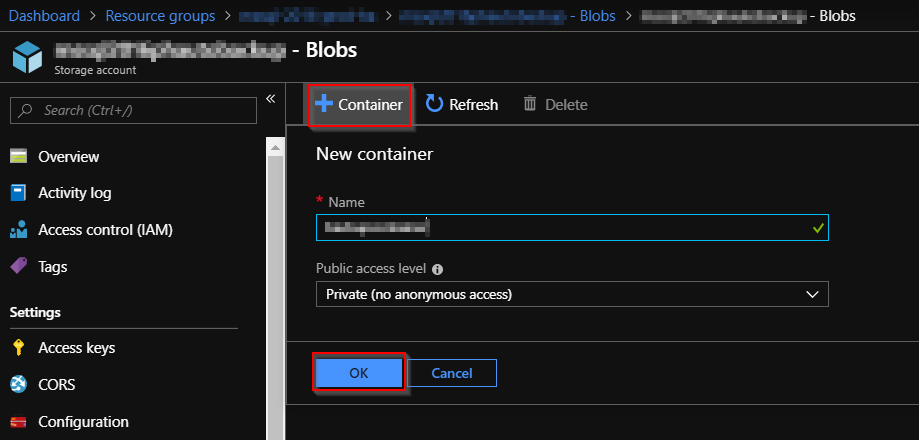Add a new Container from toolbar
This screenshot has width=919, height=440.
coord(359,104)
